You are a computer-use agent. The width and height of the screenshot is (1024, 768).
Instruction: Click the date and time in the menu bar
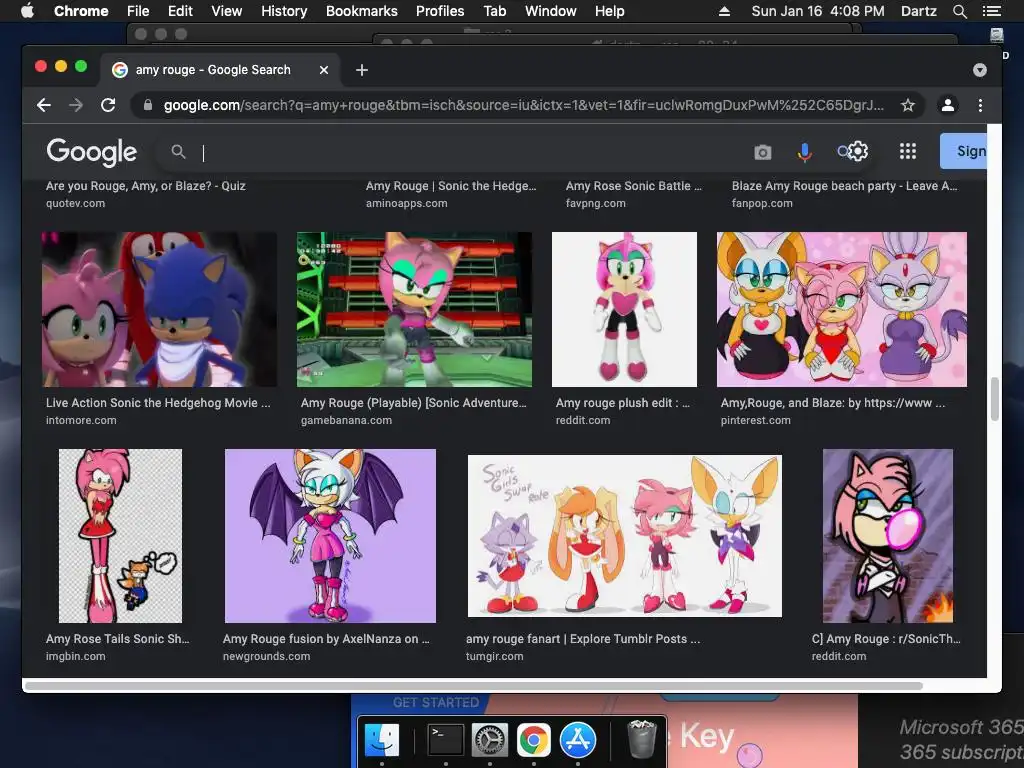818,11
